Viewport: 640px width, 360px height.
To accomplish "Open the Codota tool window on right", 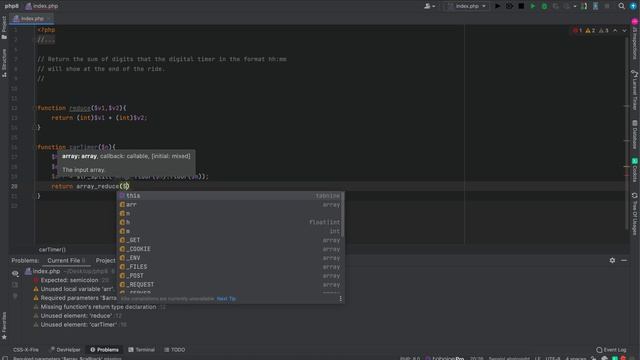I will [635, 170].
